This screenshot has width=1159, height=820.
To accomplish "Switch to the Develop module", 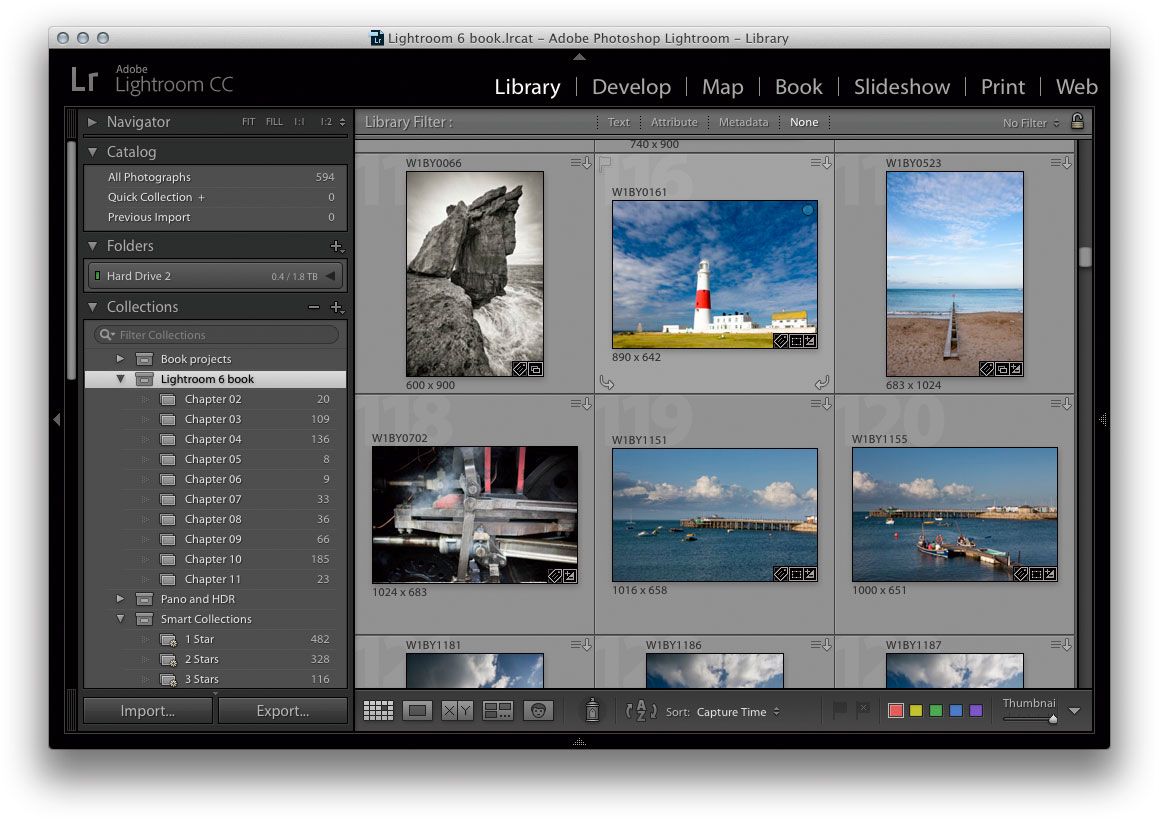I will (x=631, y=87).
